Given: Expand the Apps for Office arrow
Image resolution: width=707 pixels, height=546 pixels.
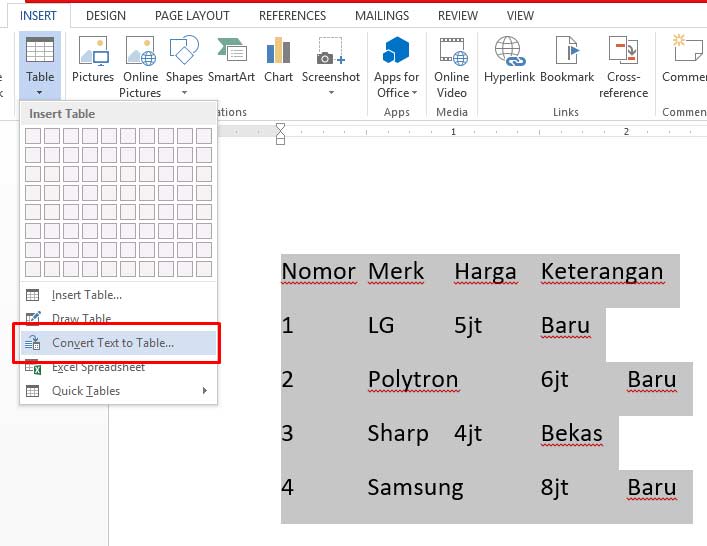Looking at the screenshot, I should (414, 93).
